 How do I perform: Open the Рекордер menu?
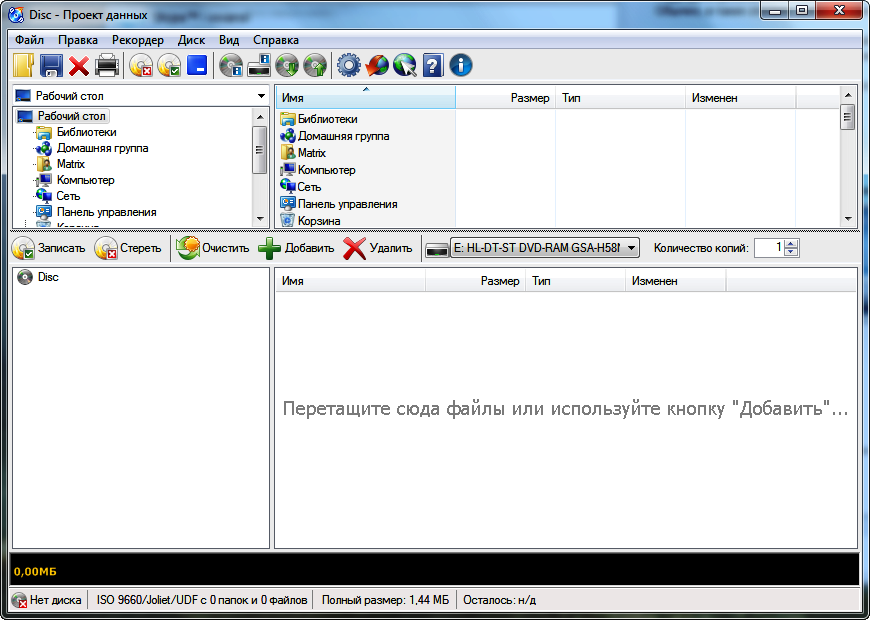137,40
